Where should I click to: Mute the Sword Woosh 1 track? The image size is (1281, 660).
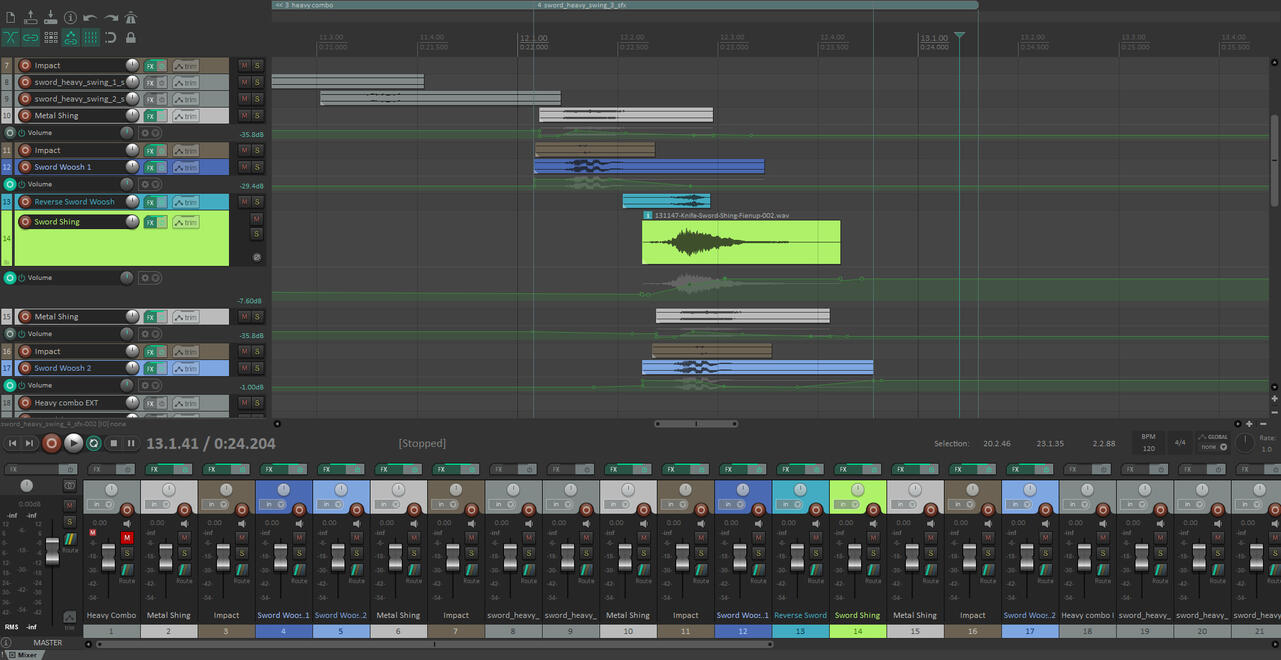[x=244, y=167]
